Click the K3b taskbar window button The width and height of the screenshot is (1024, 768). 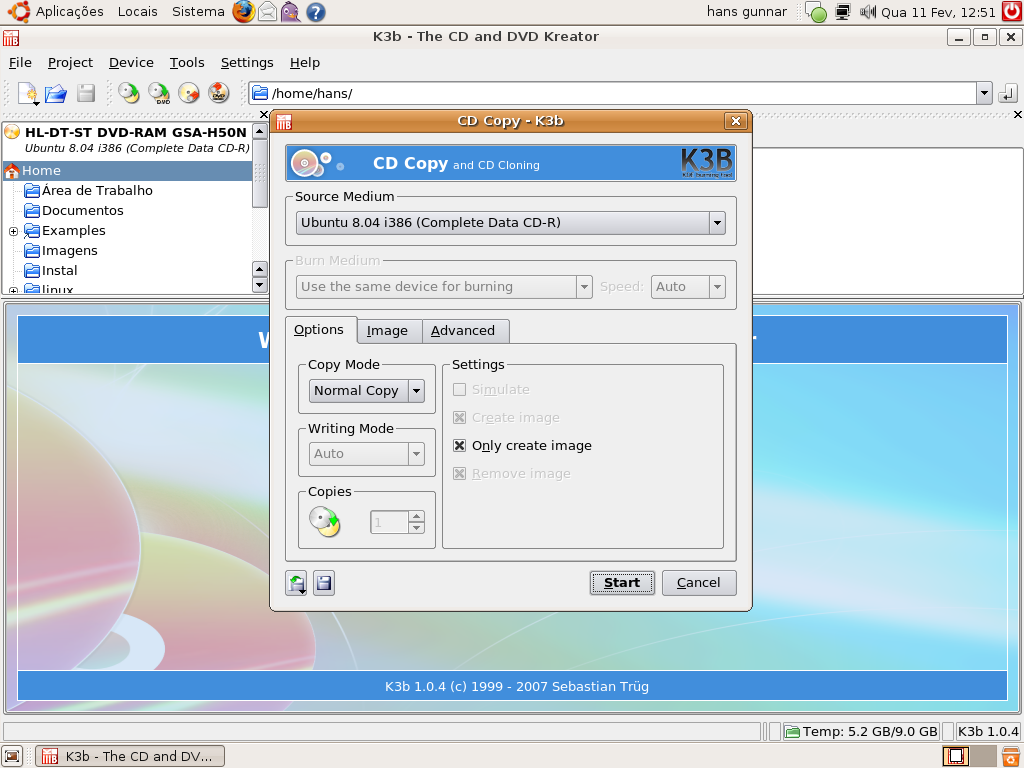130,756
